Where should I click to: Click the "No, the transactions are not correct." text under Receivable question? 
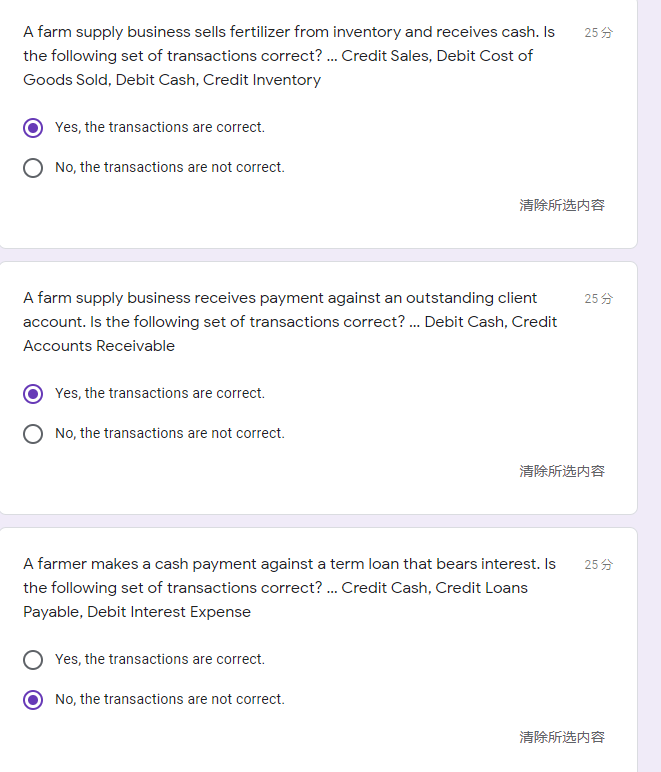click(x=170, y=434)
